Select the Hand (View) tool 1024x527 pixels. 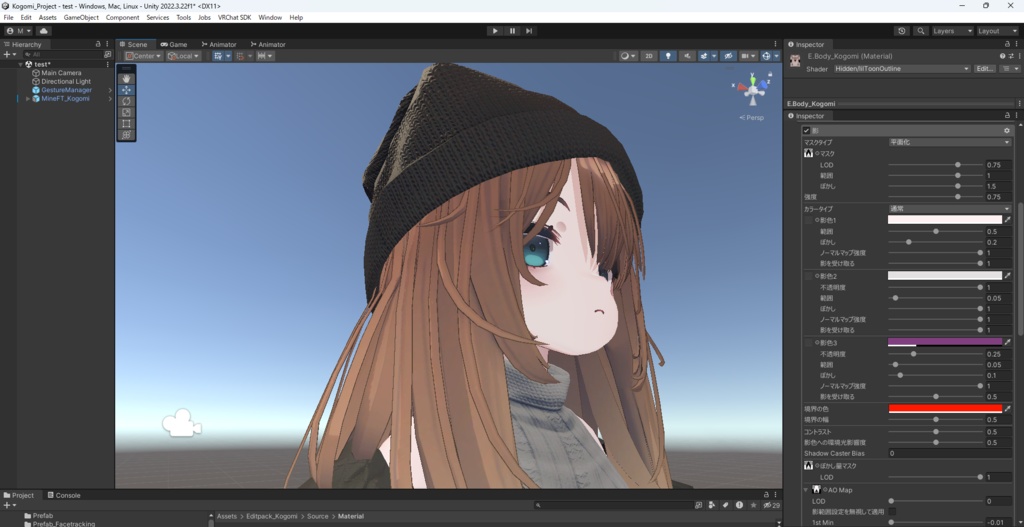click(x=126, y=78)
